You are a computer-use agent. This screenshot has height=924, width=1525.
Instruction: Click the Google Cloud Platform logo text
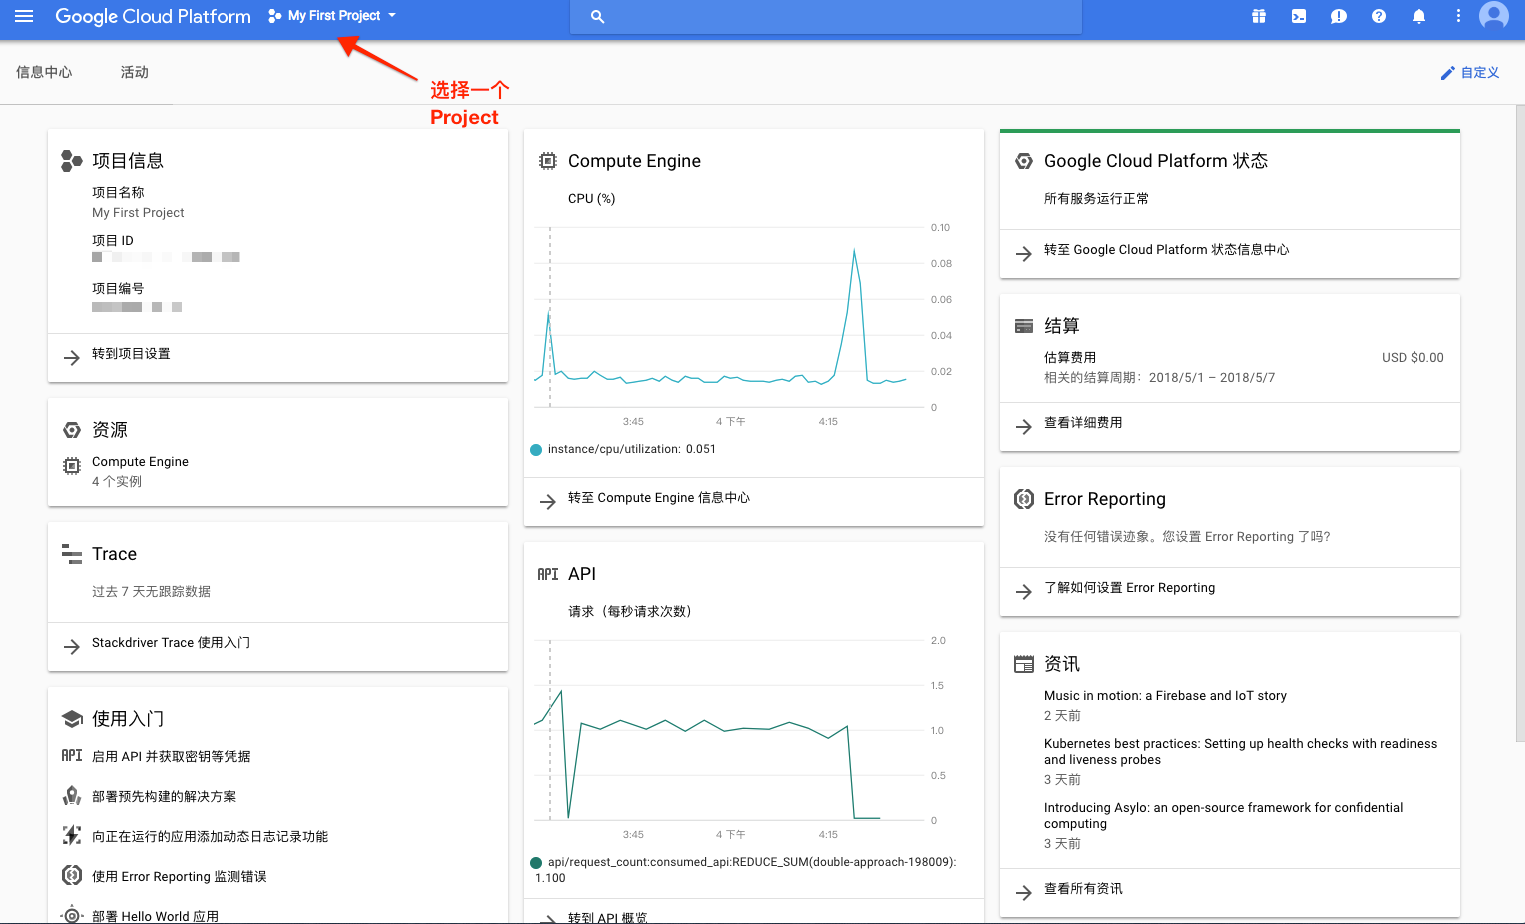153,16
